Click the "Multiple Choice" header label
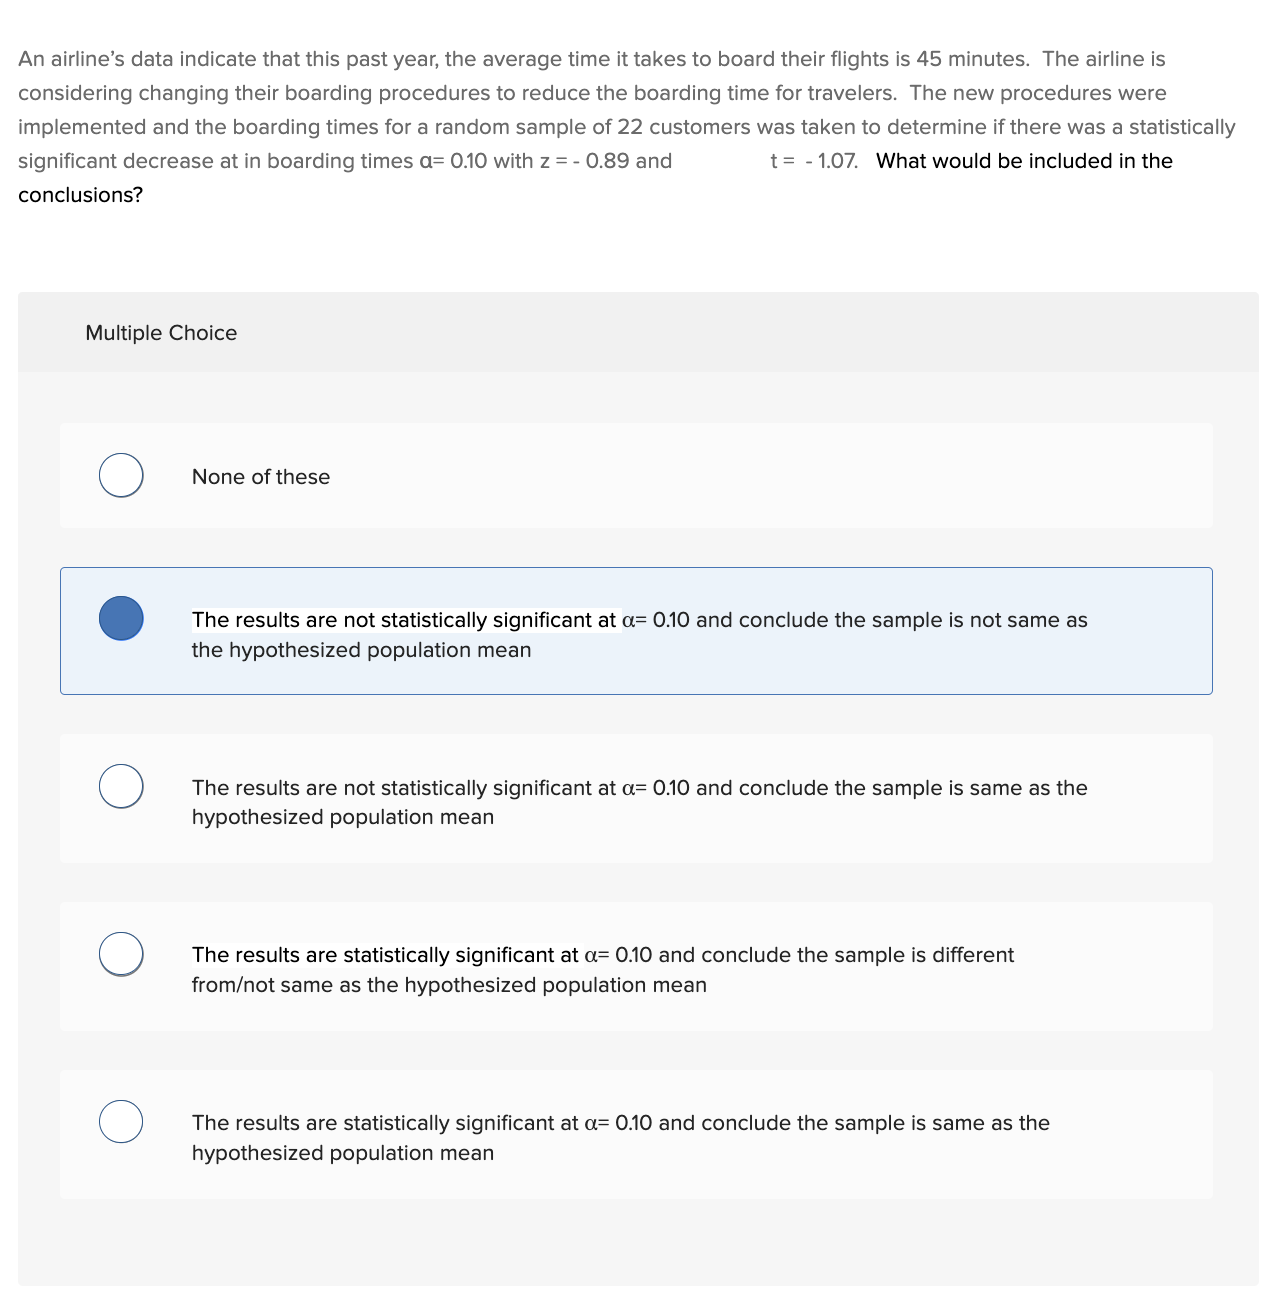The height and width of the screenshot is (1310, 1278). tap(161, 332)
